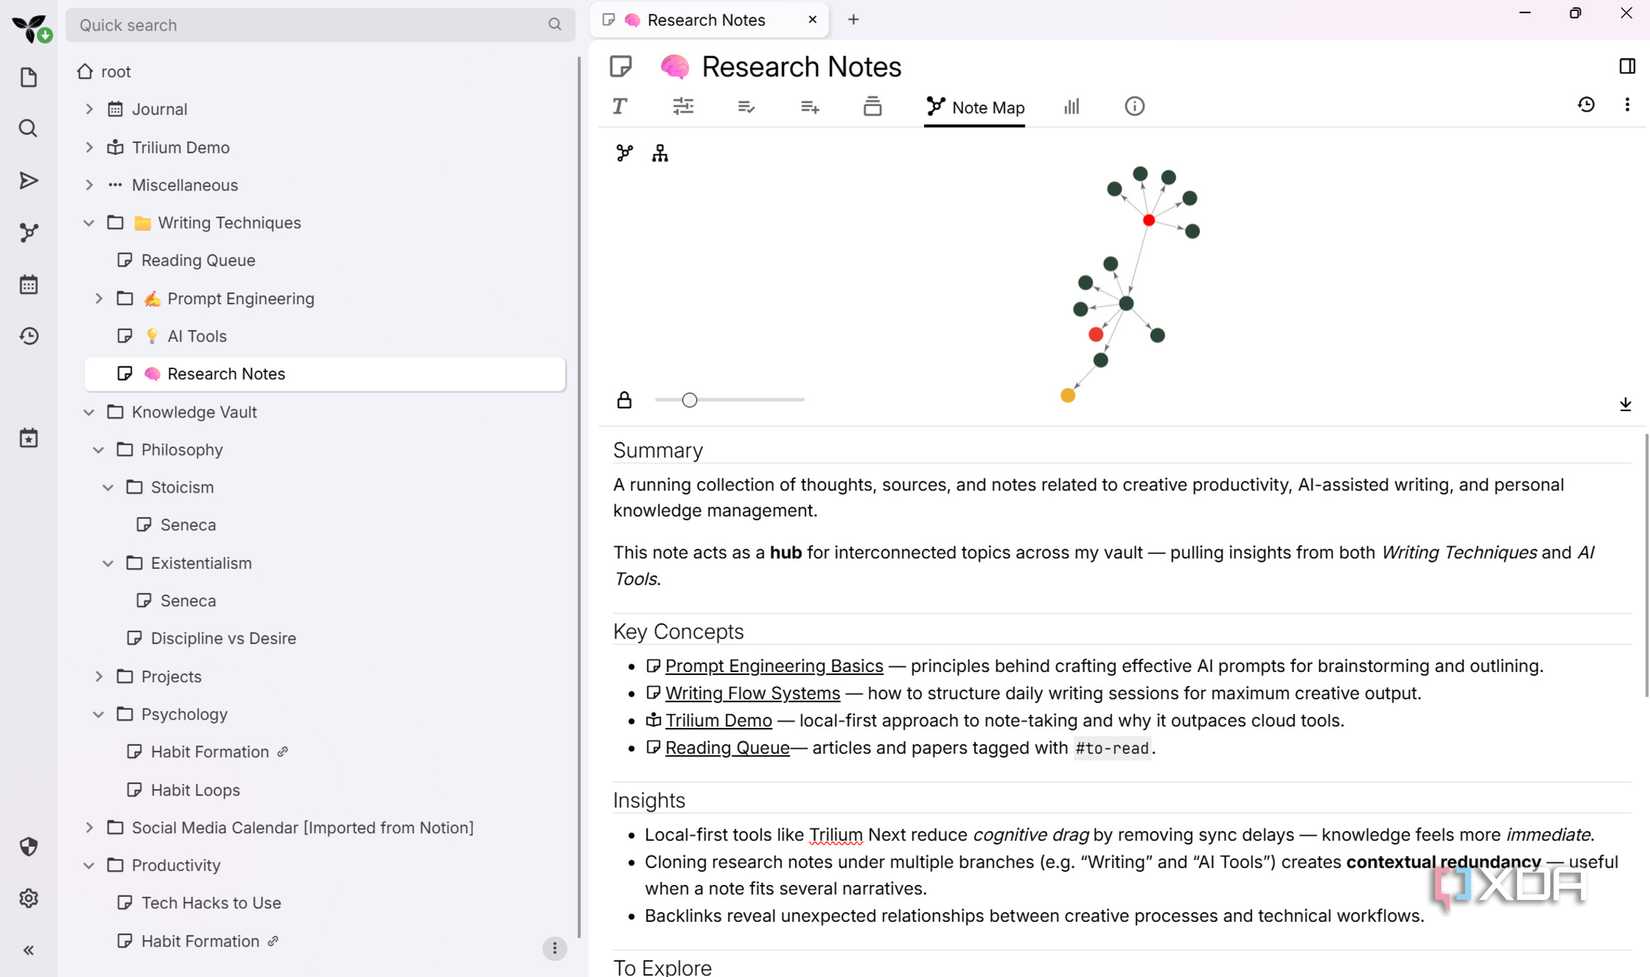Toggle the right split pane icon
The width and height of the screenshot is (1650, 977).
1627,66
